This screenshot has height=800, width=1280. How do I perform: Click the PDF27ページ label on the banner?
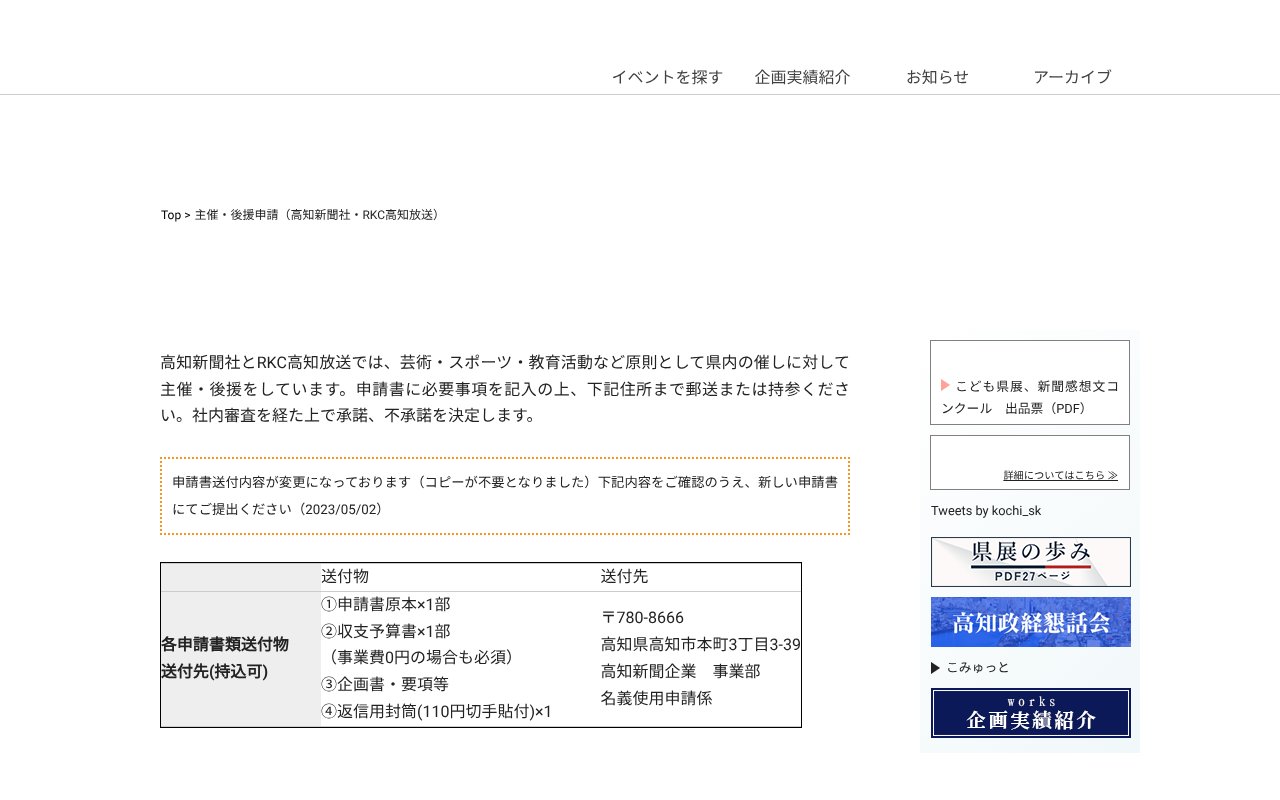point(1030,575)
